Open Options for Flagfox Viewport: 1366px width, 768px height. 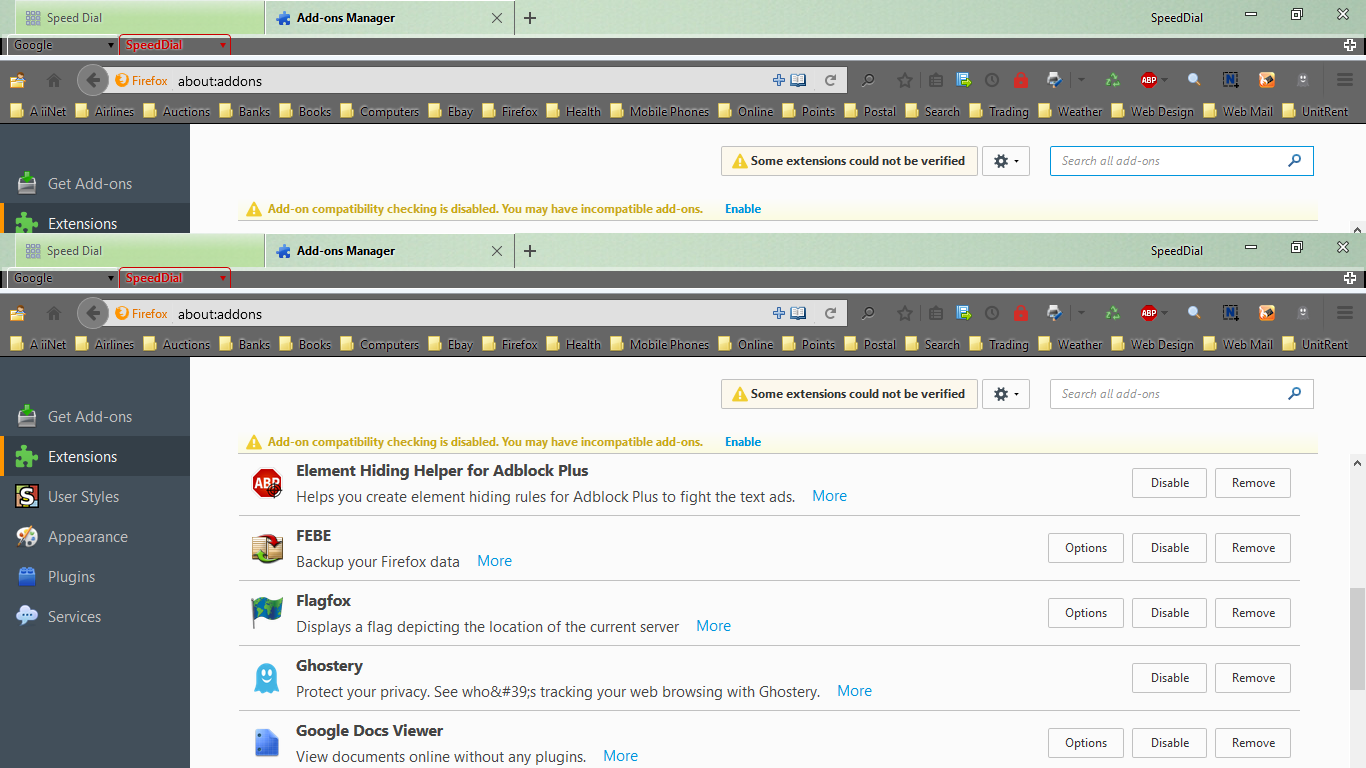[x=1086, y=613]
